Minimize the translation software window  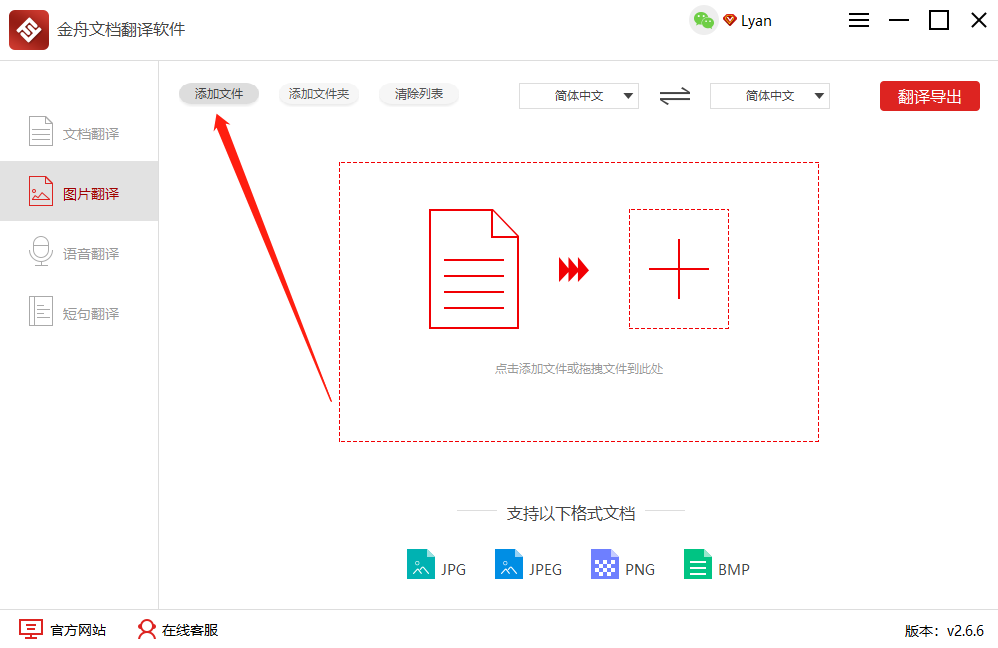(899, 20)
